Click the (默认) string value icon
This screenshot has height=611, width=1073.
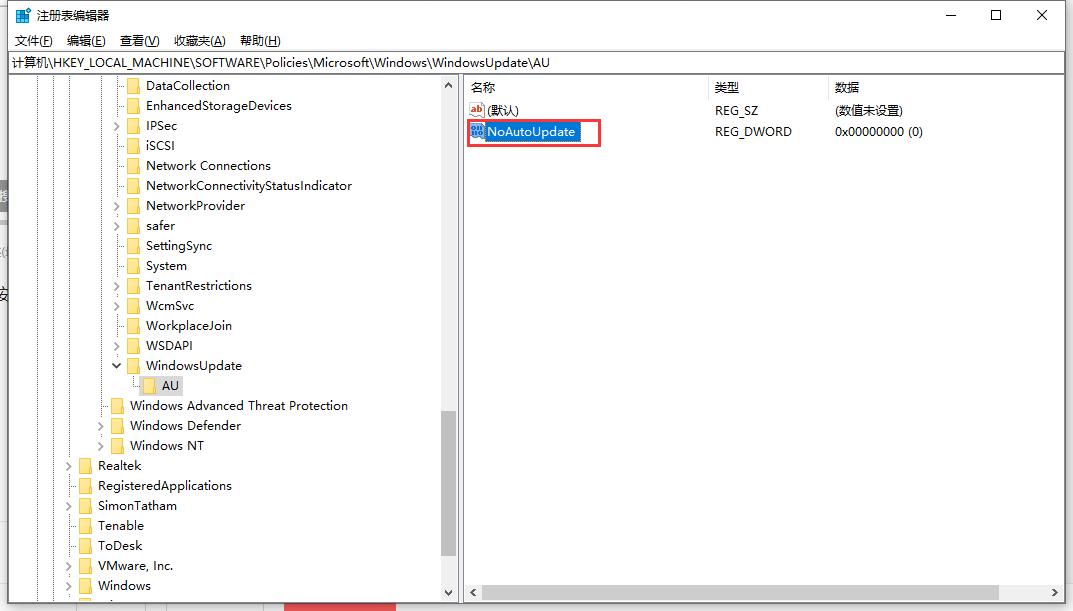click(477, 110)
